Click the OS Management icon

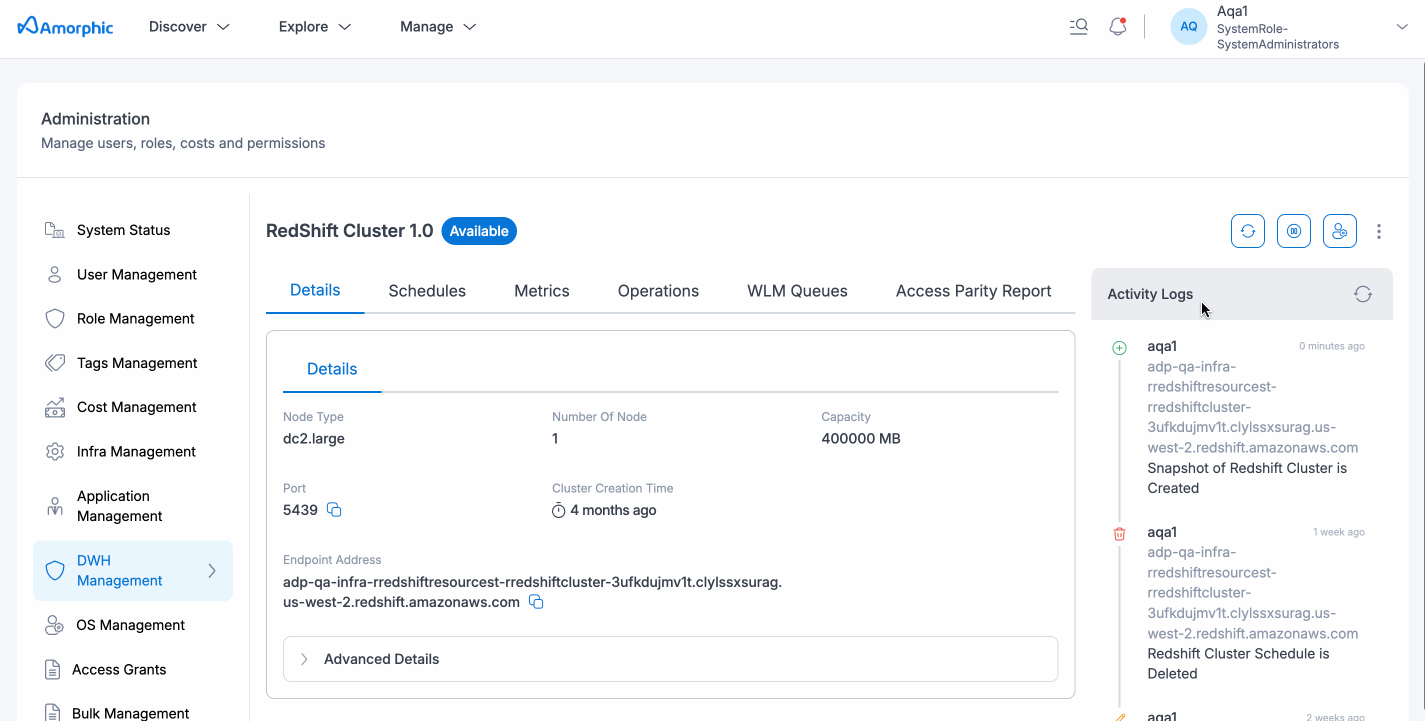[55, 625]
